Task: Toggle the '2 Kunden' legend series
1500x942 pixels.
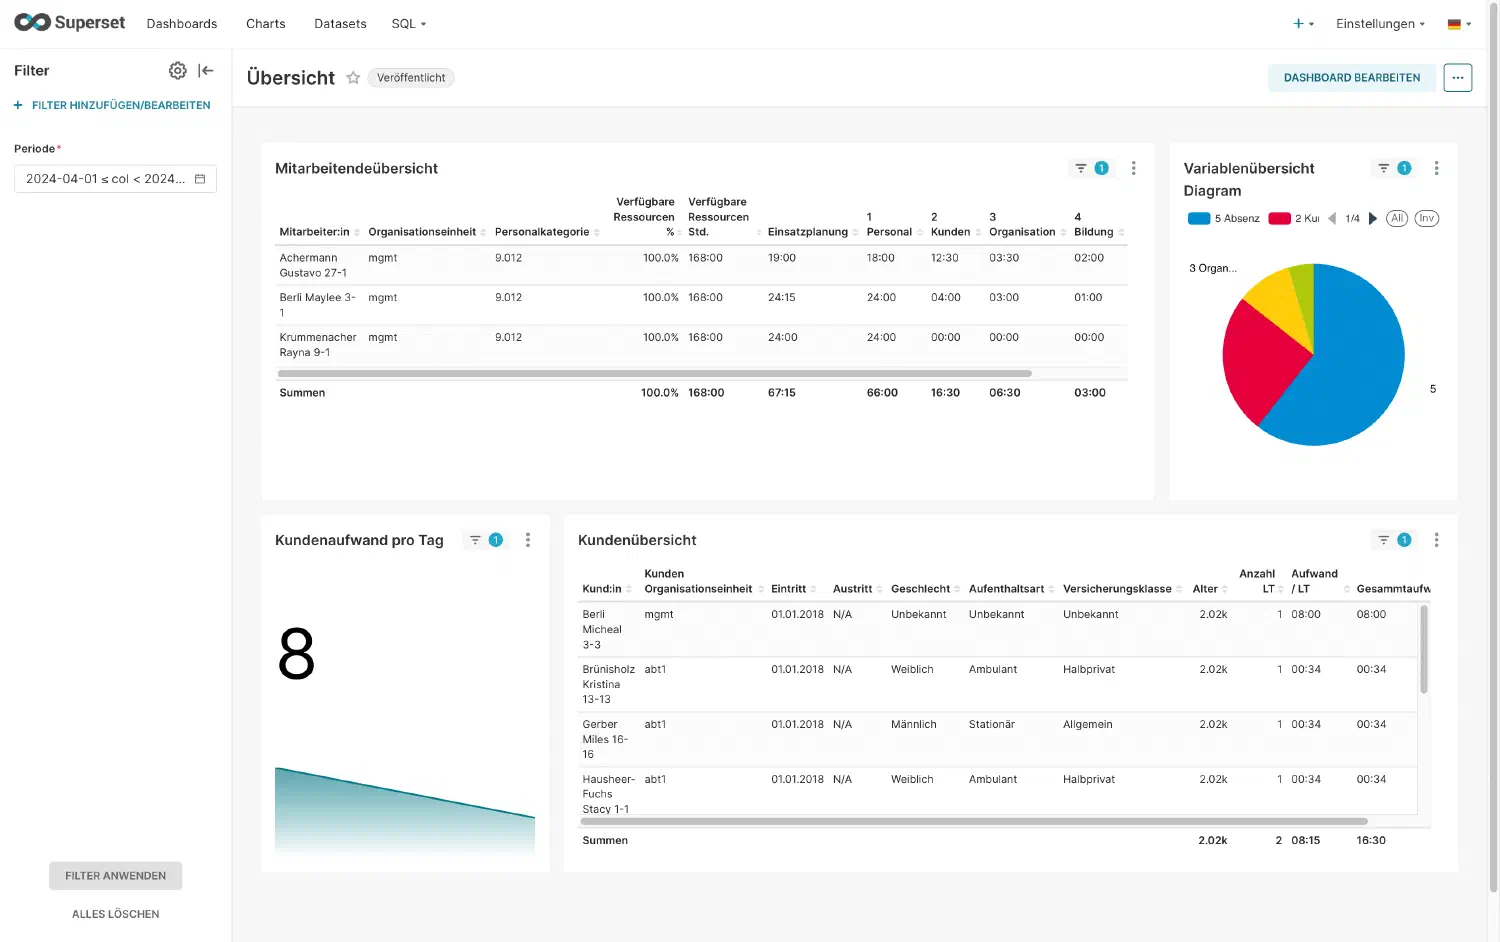Action: [x=1294, y=218]
